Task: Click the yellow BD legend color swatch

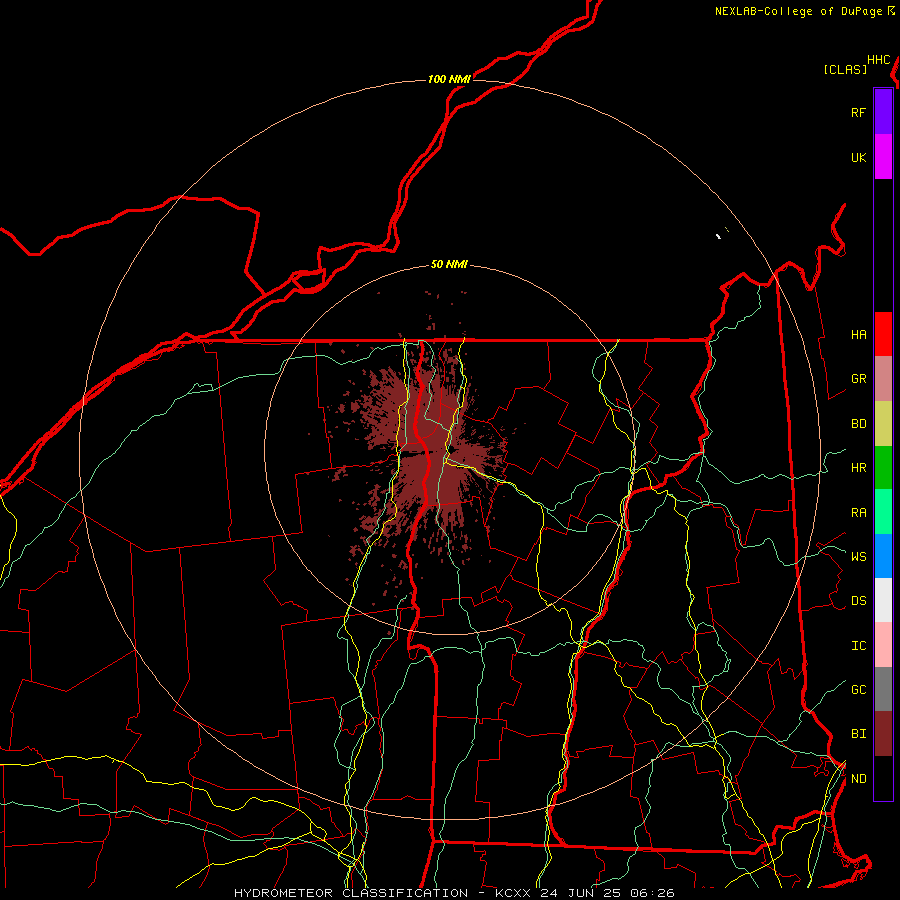Action: [x=883, y=423]
